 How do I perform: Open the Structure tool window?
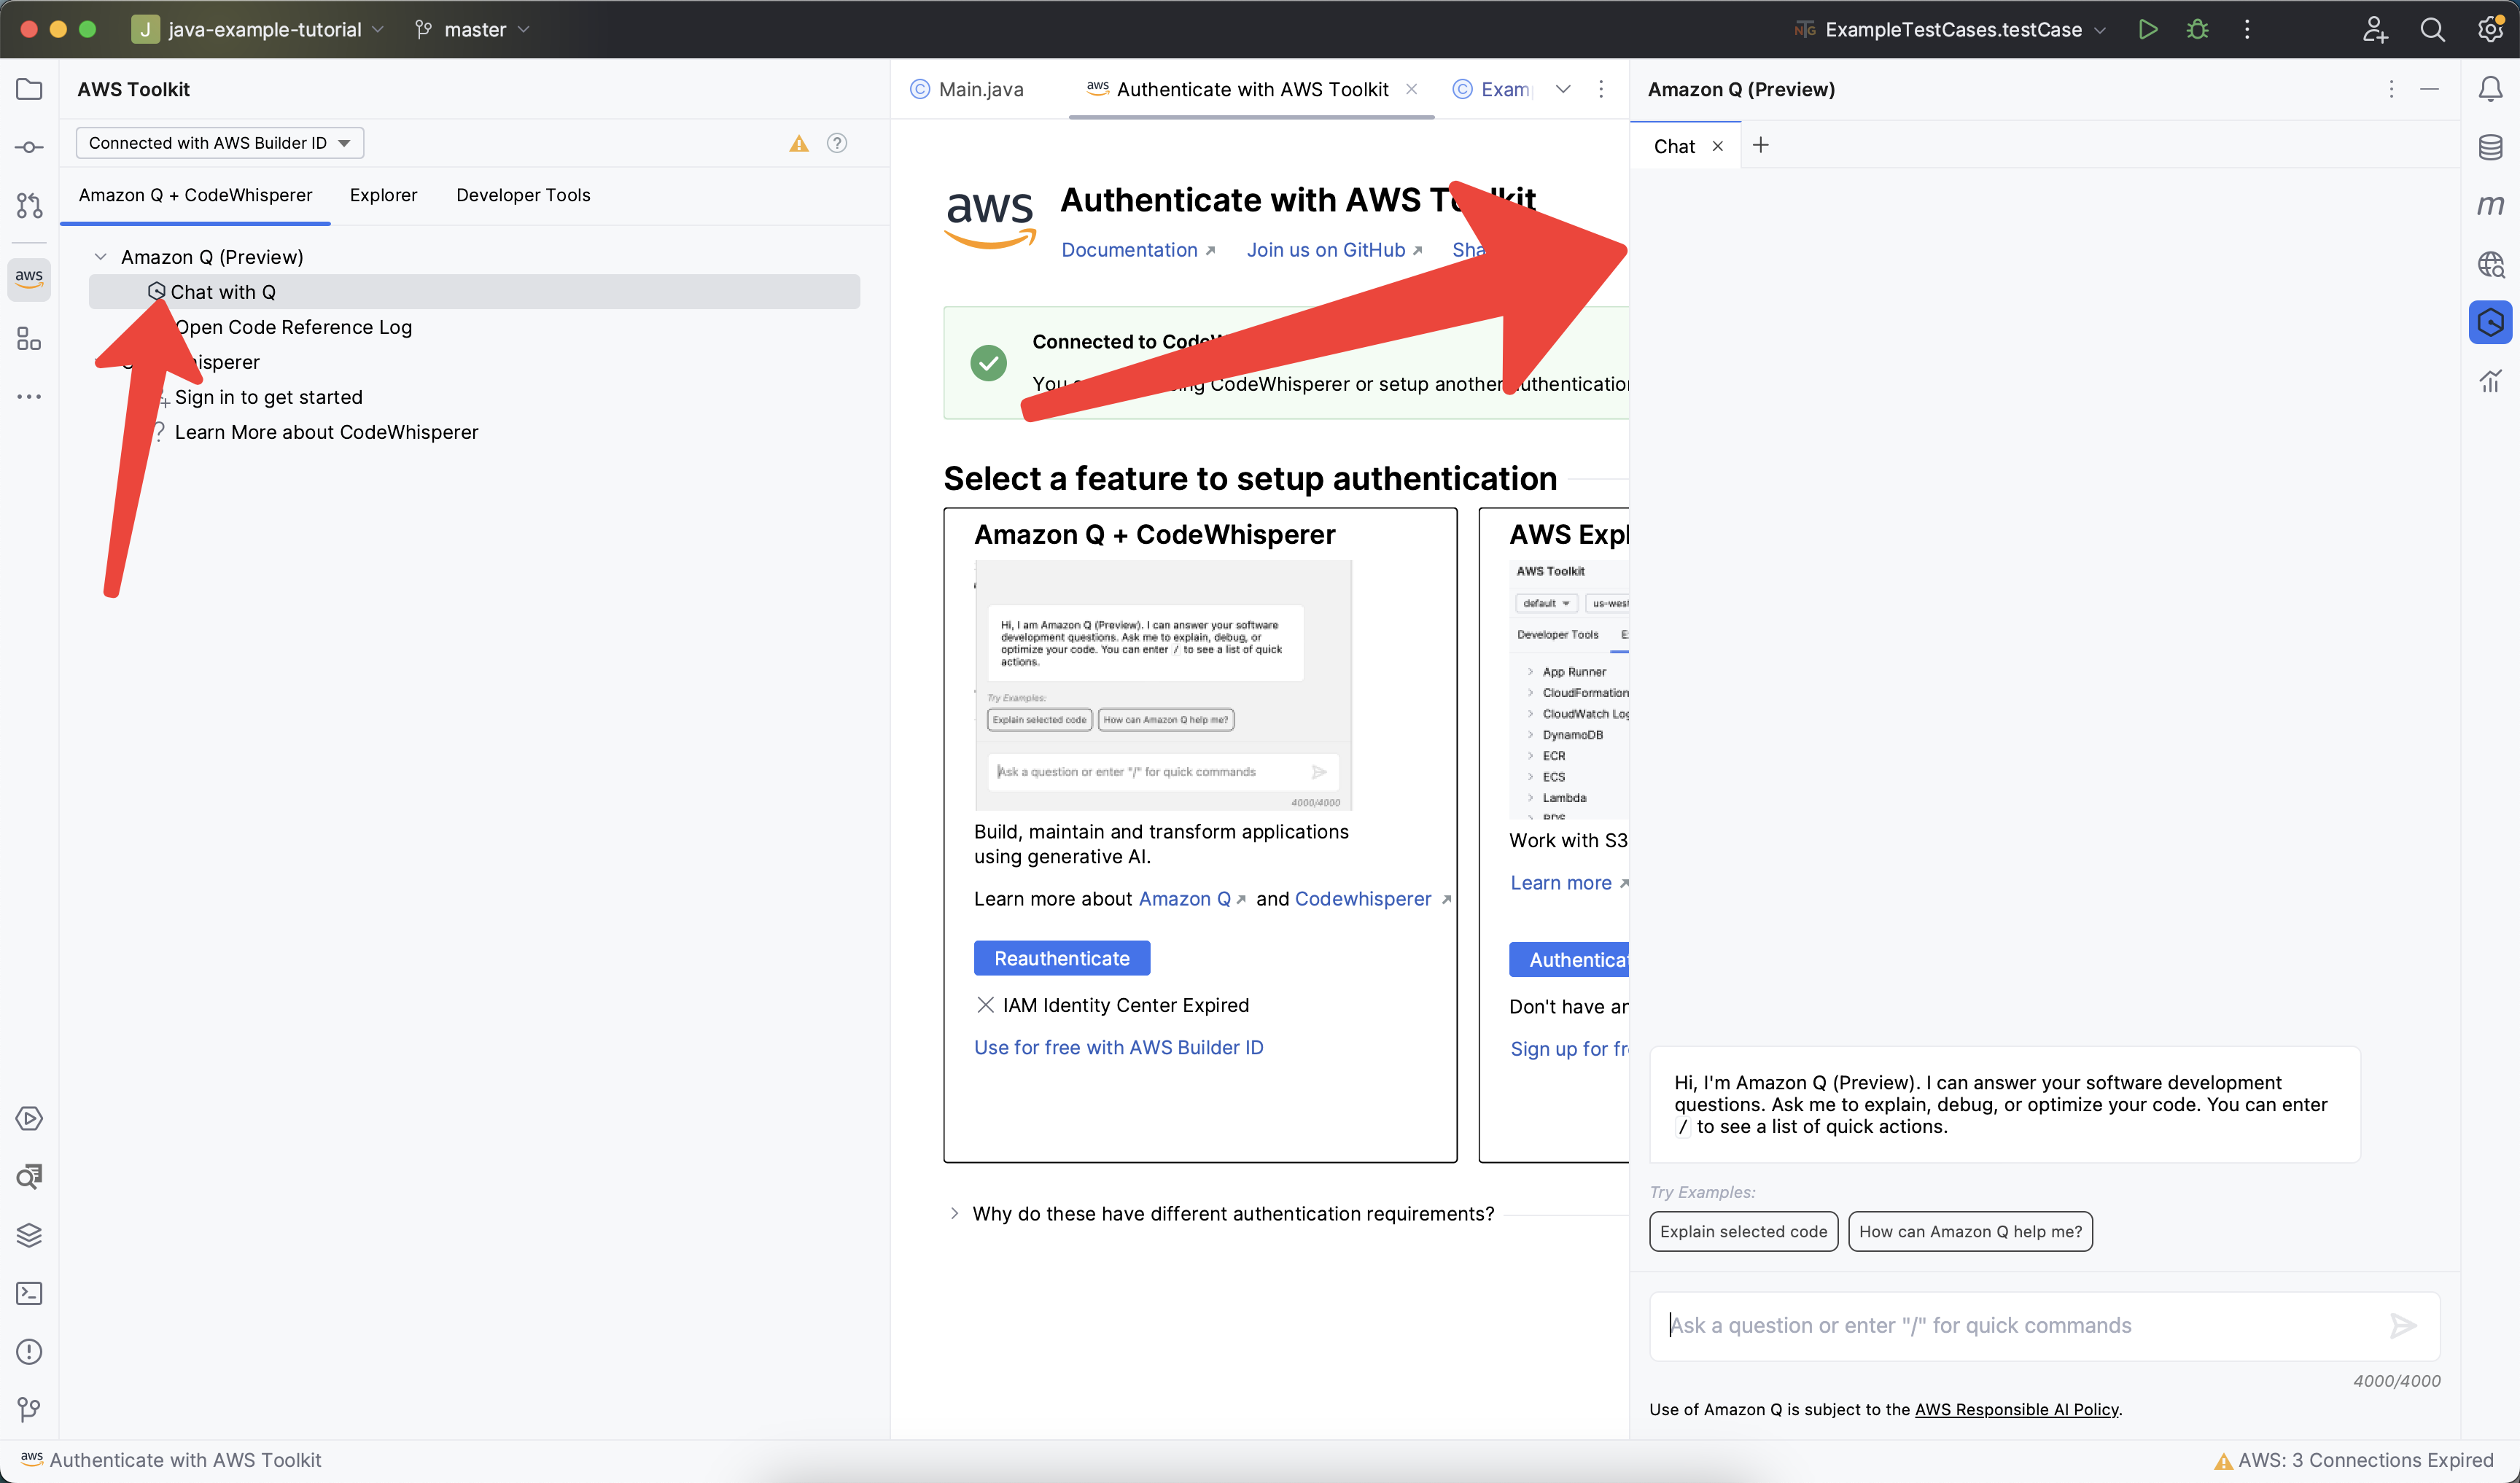click(x=29, y=339)
